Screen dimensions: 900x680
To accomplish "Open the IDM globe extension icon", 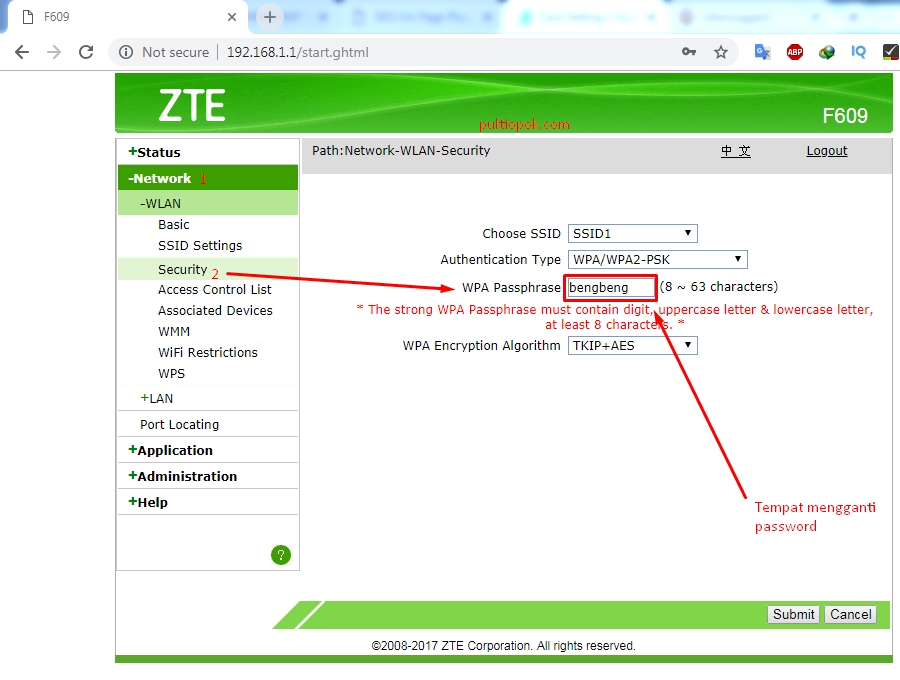I will pyautogui.click(x=827, y=52).
